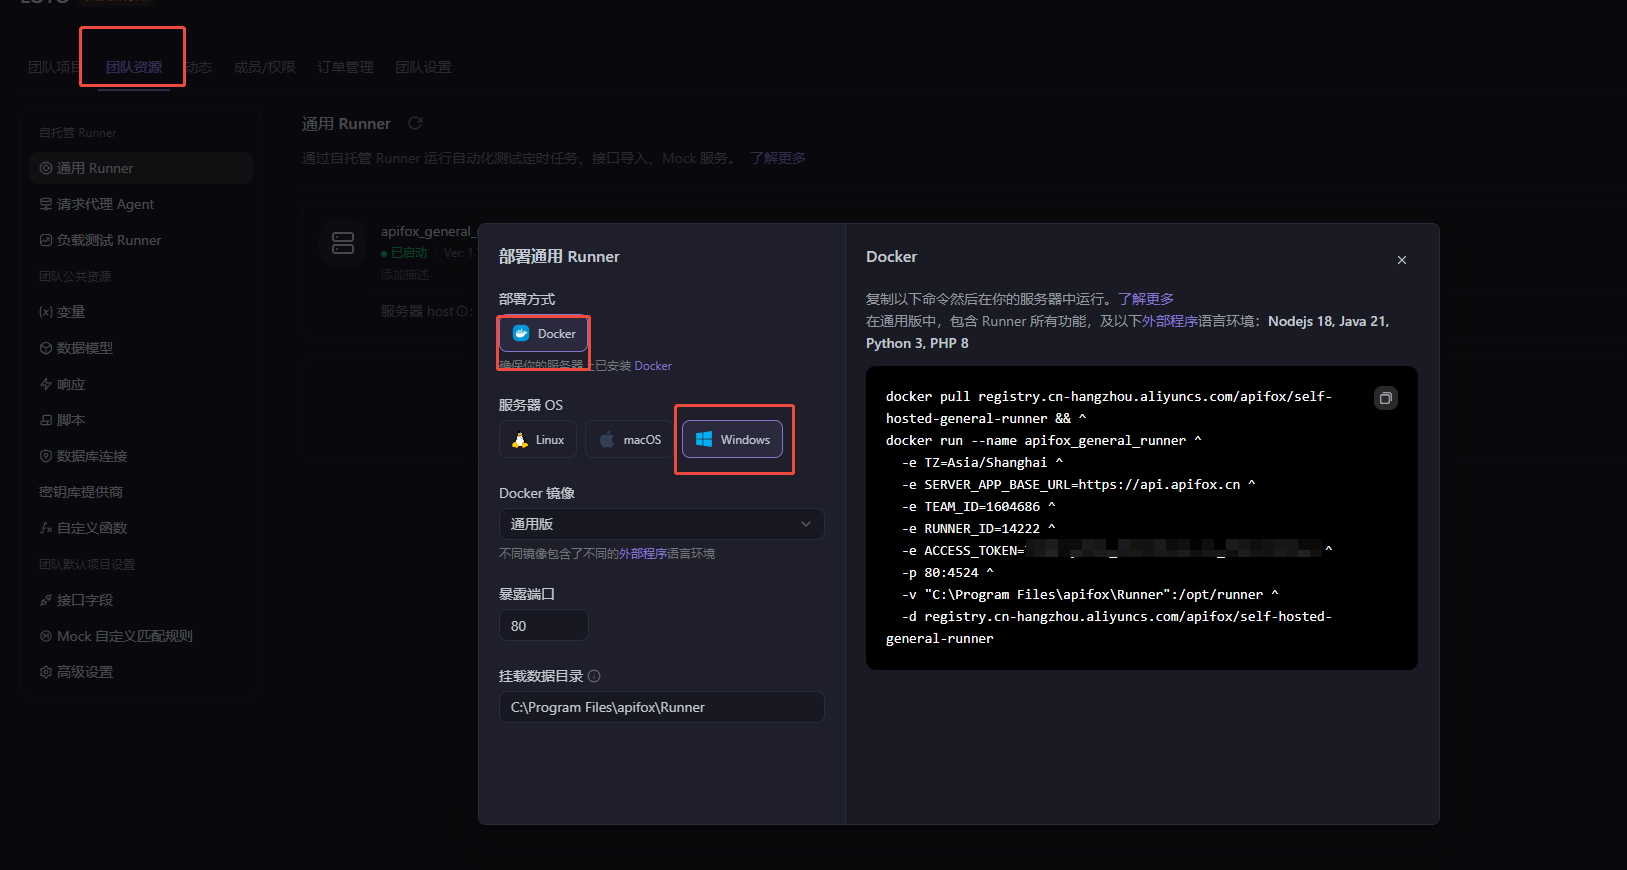Open 响应 in sidebar
1627x870 pixels.
[x=141, y=384]
